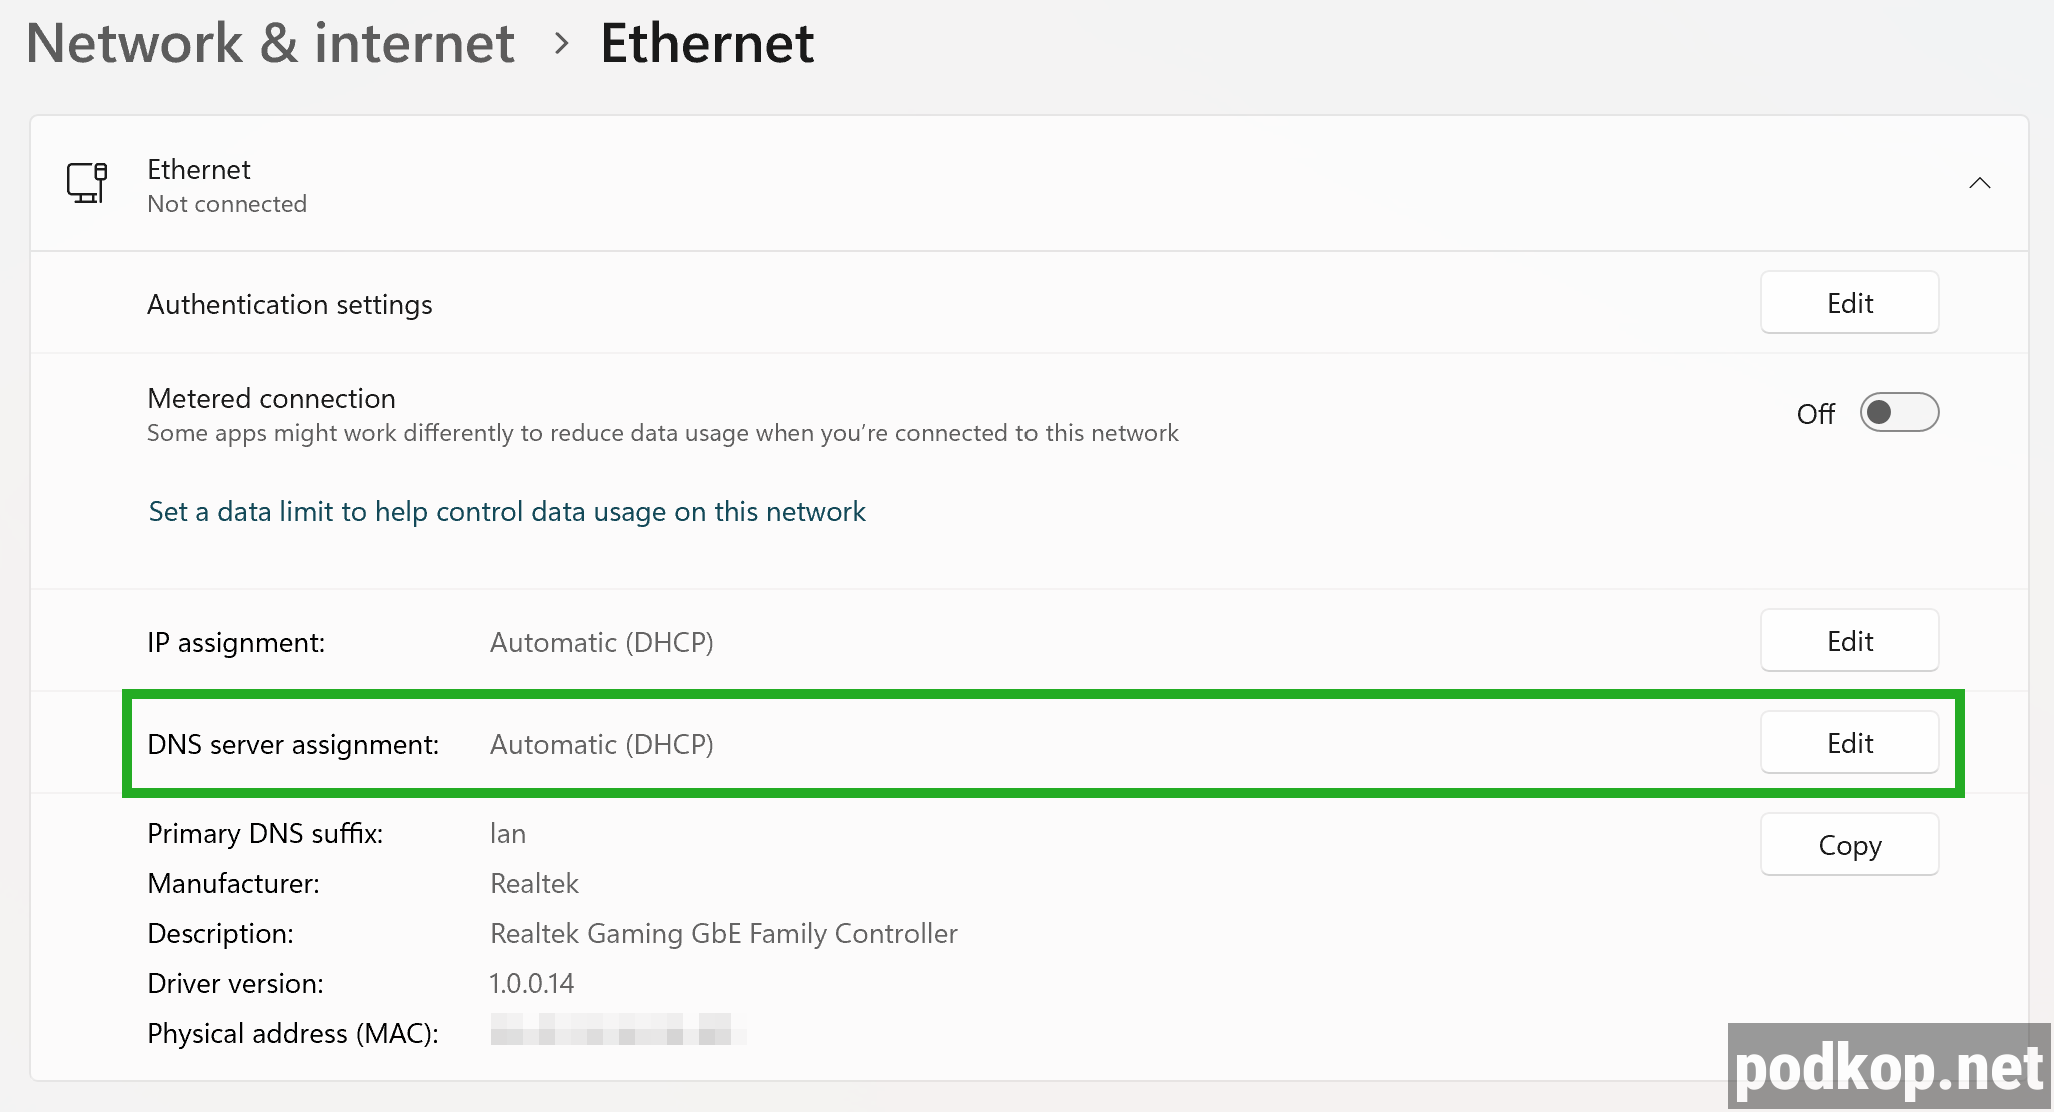The height and width of the screenshot is (1112, 2054).
Task: Select the Primary DNS suffix value lan
Action: click(507, 832)
